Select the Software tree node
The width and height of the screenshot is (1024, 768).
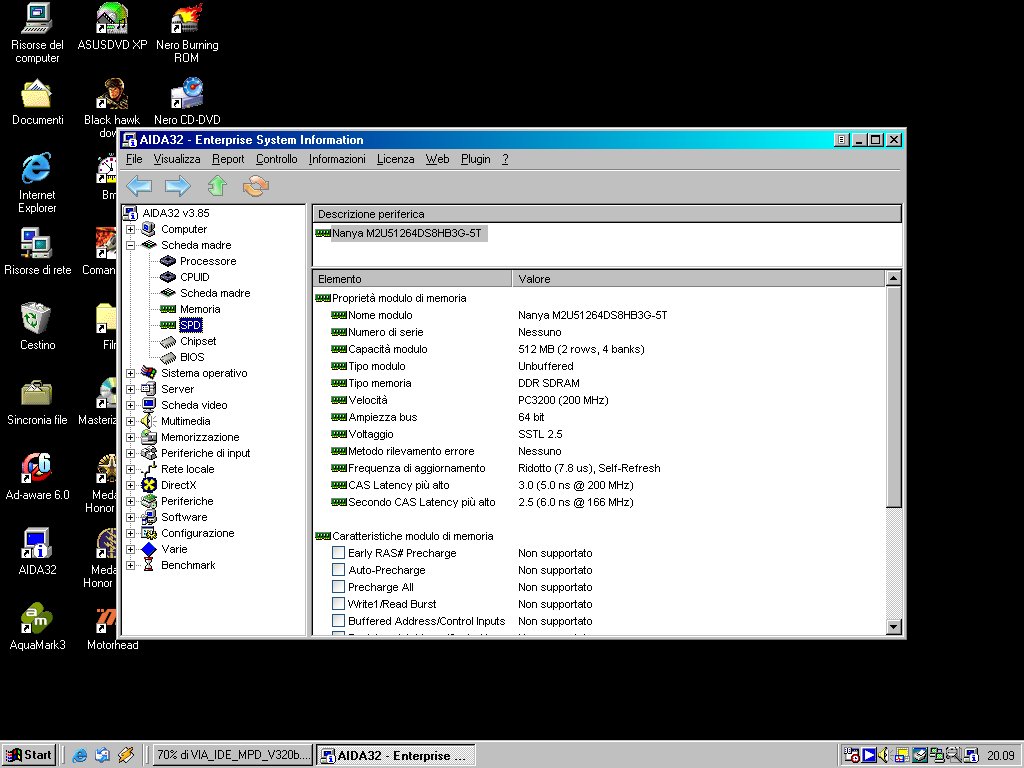pos(184,517)
